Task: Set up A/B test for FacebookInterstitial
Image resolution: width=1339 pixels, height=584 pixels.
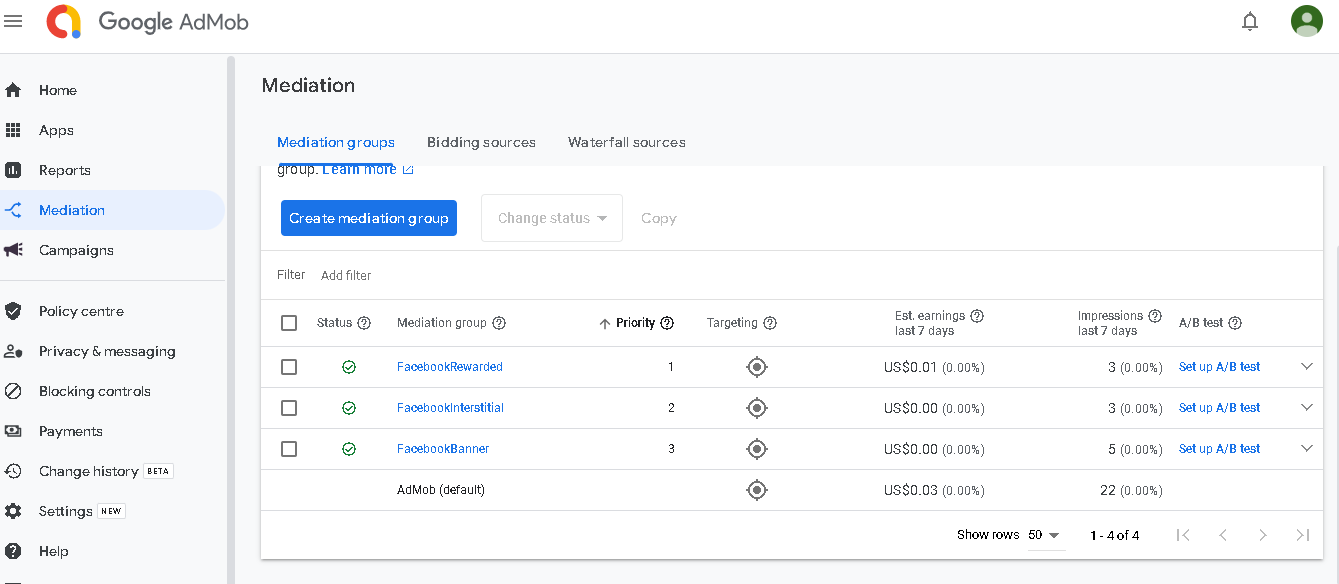Action: pyautogui.click(x=1219, y=408)
